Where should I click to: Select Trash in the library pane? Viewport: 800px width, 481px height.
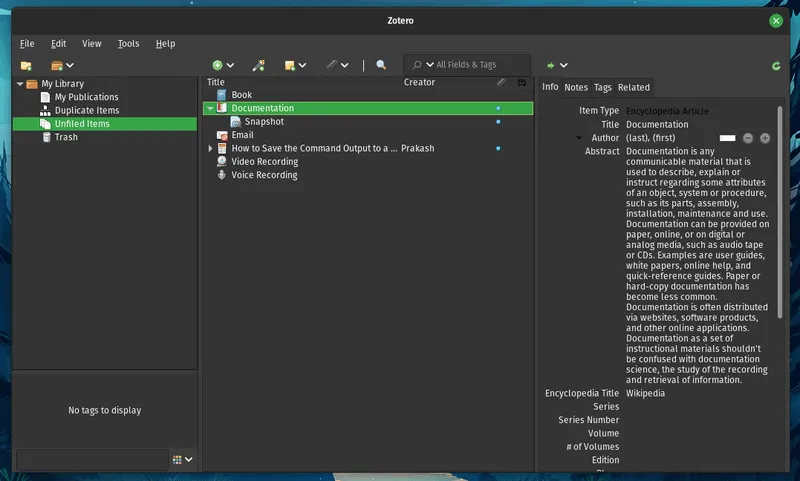pyautogui.click(x=66, y=137)
